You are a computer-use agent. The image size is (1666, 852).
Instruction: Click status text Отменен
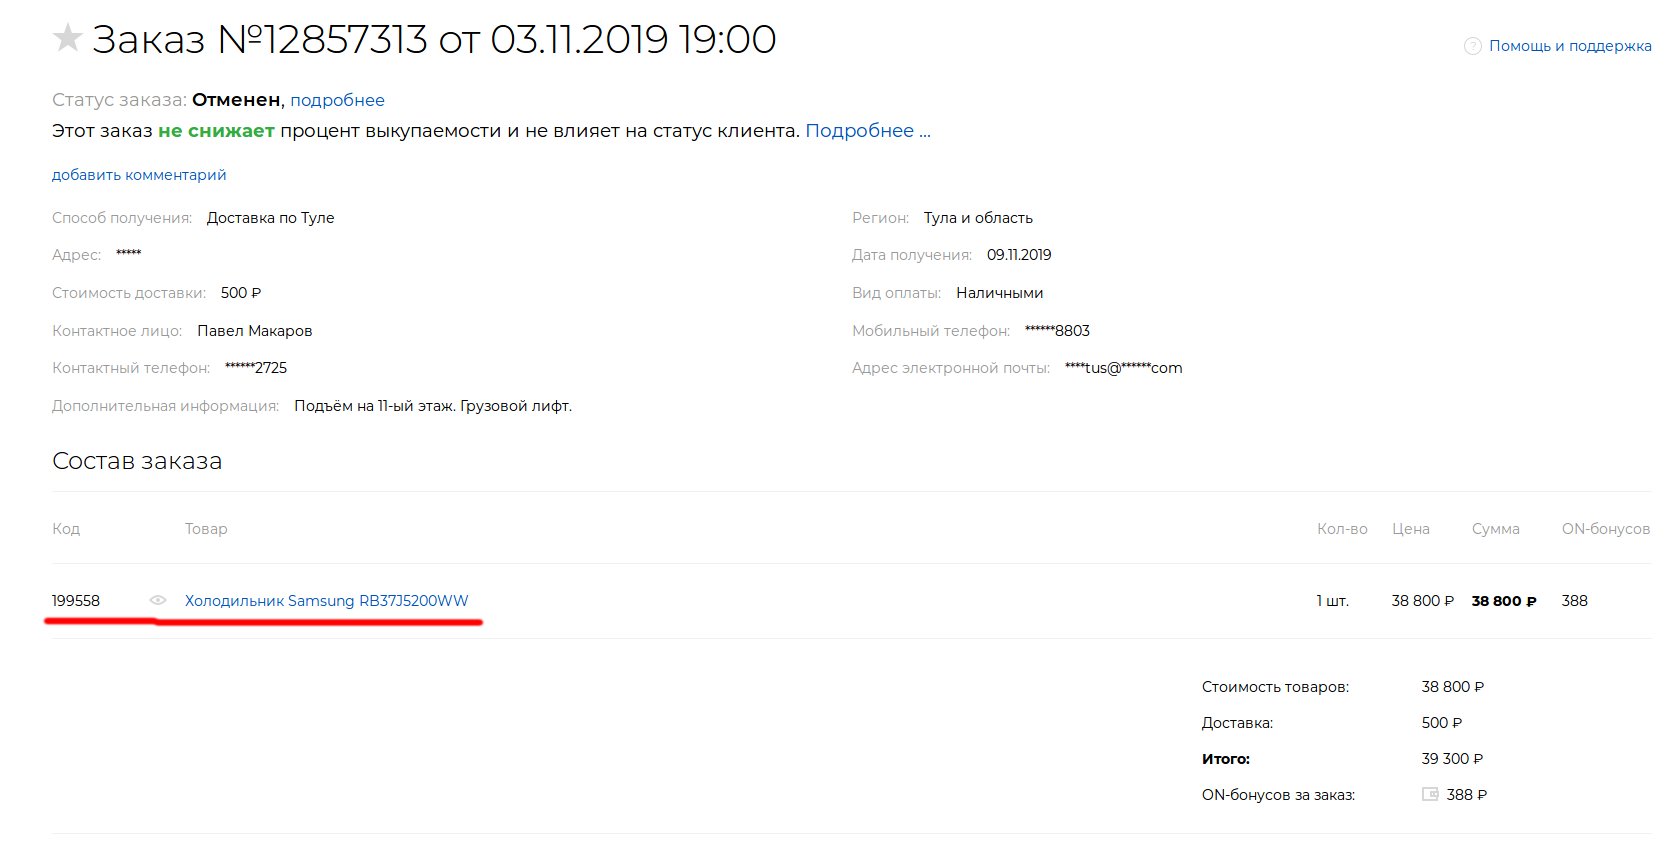point(236,100)
